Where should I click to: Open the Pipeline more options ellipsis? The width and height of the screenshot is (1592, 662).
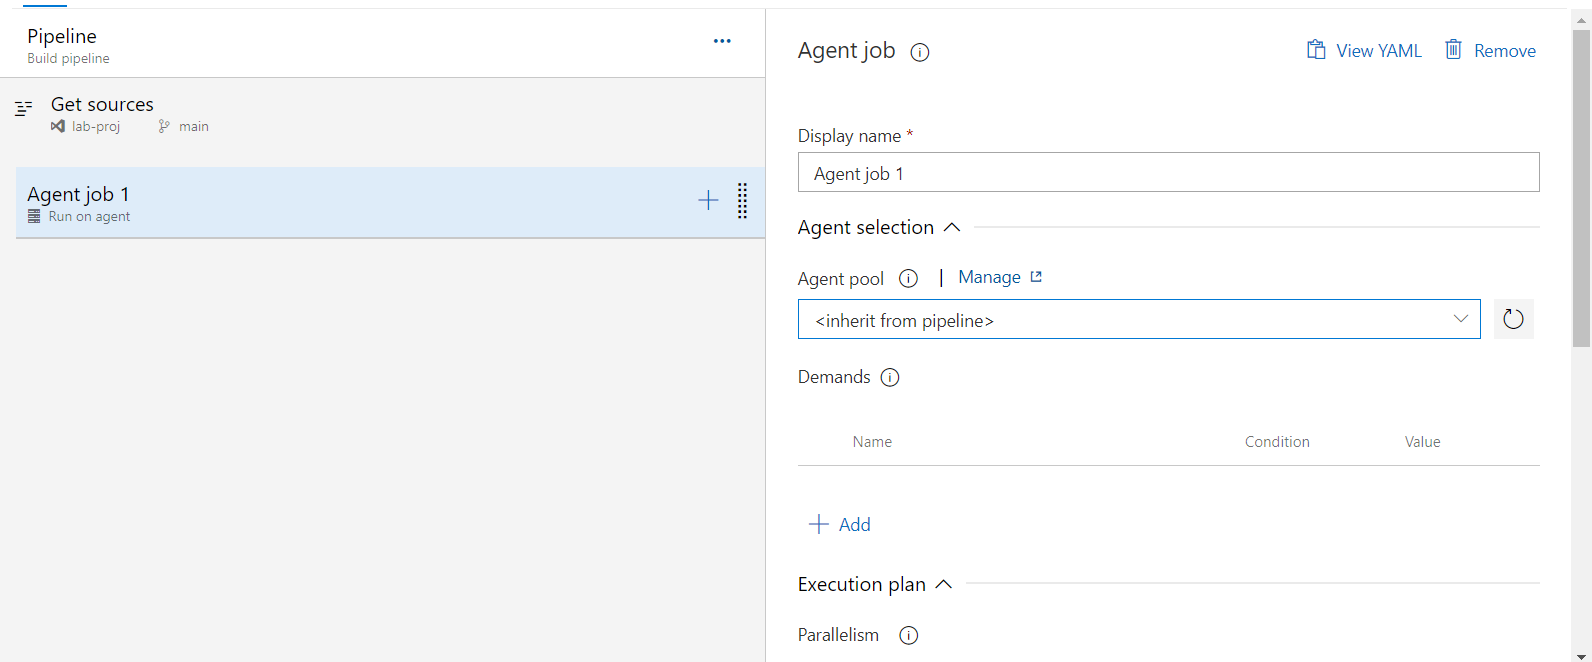(722, 41)
